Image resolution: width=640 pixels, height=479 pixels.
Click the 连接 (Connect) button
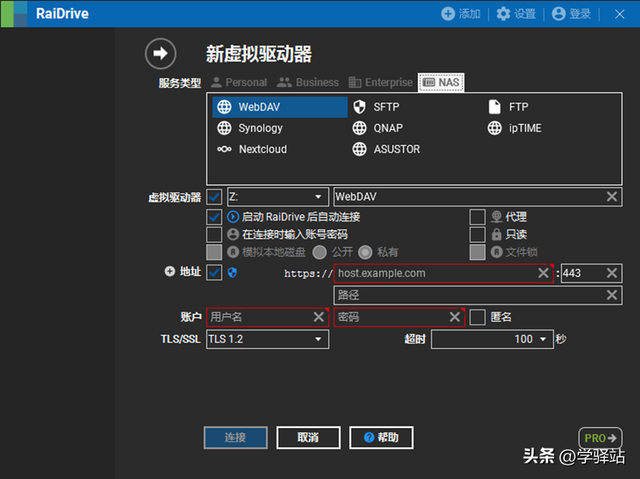click(x=236, y=438)
